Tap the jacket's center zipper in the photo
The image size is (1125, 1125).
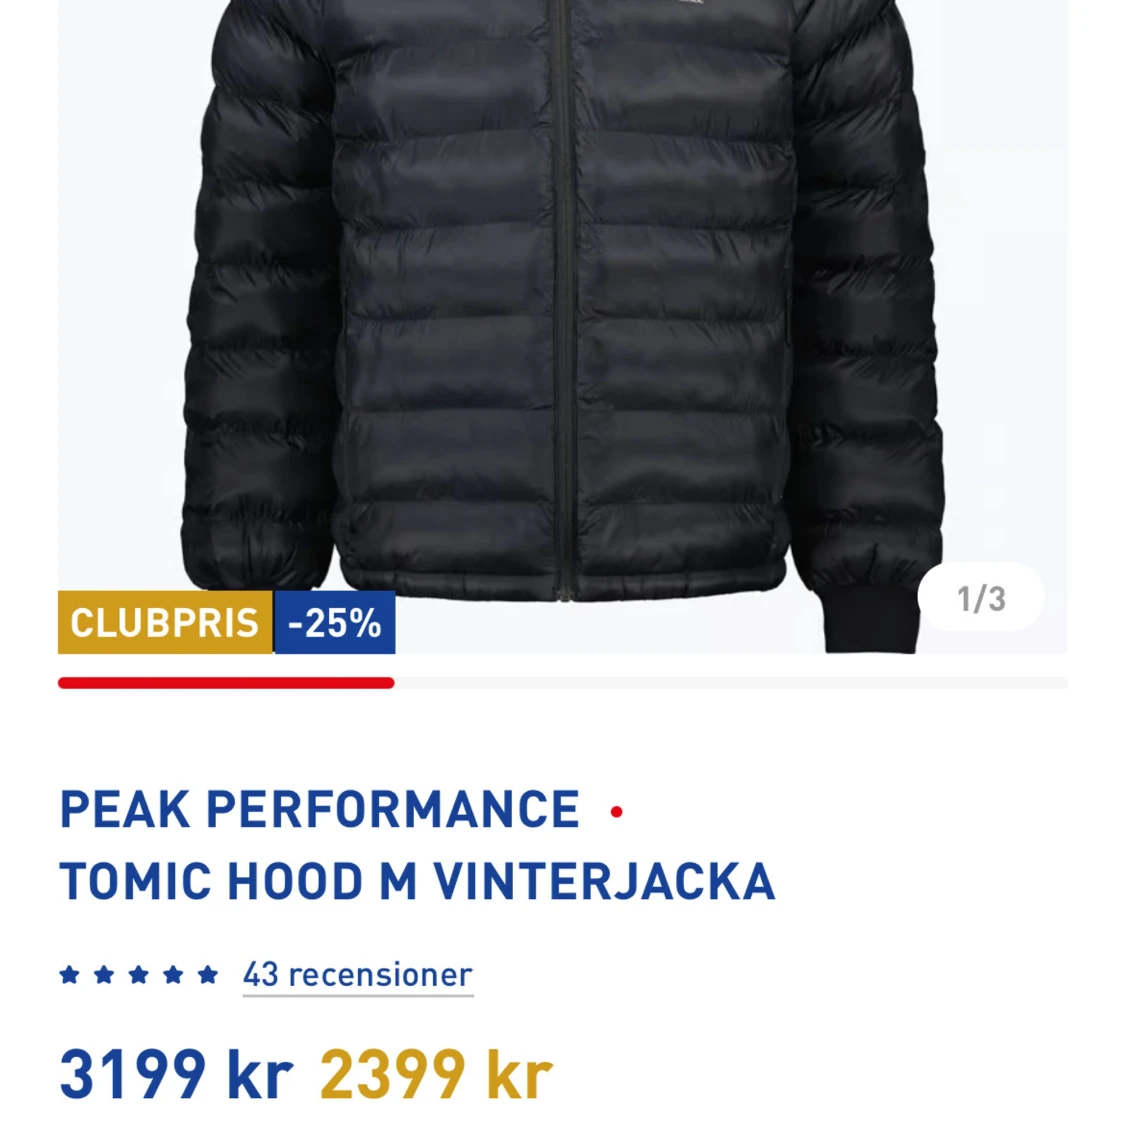click(565, 301)
